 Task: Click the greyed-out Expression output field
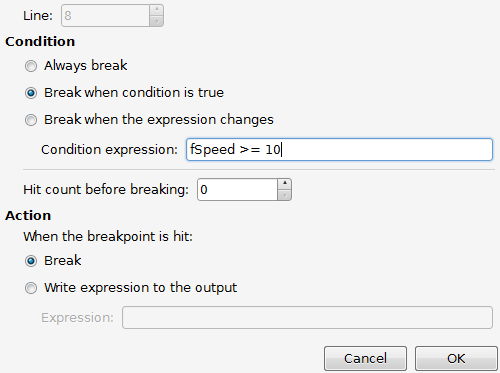click(307, 318)
